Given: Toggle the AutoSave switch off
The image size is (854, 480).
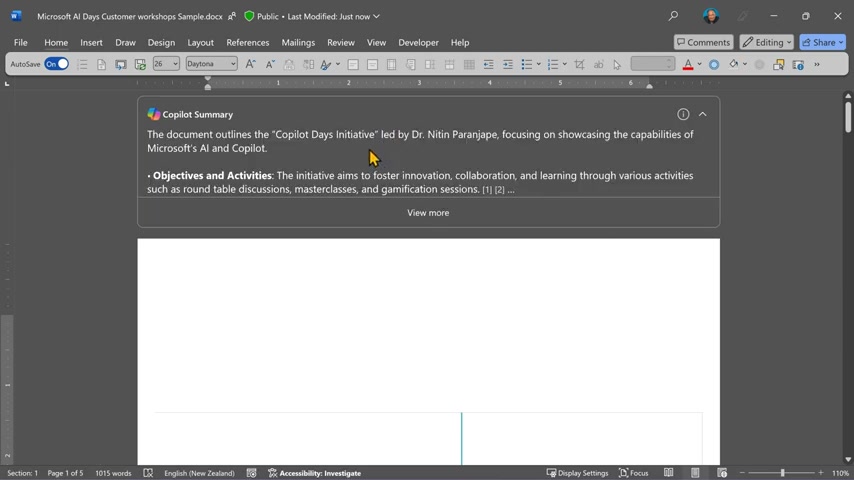Looking at the screenshot, I should pos(57,64).
